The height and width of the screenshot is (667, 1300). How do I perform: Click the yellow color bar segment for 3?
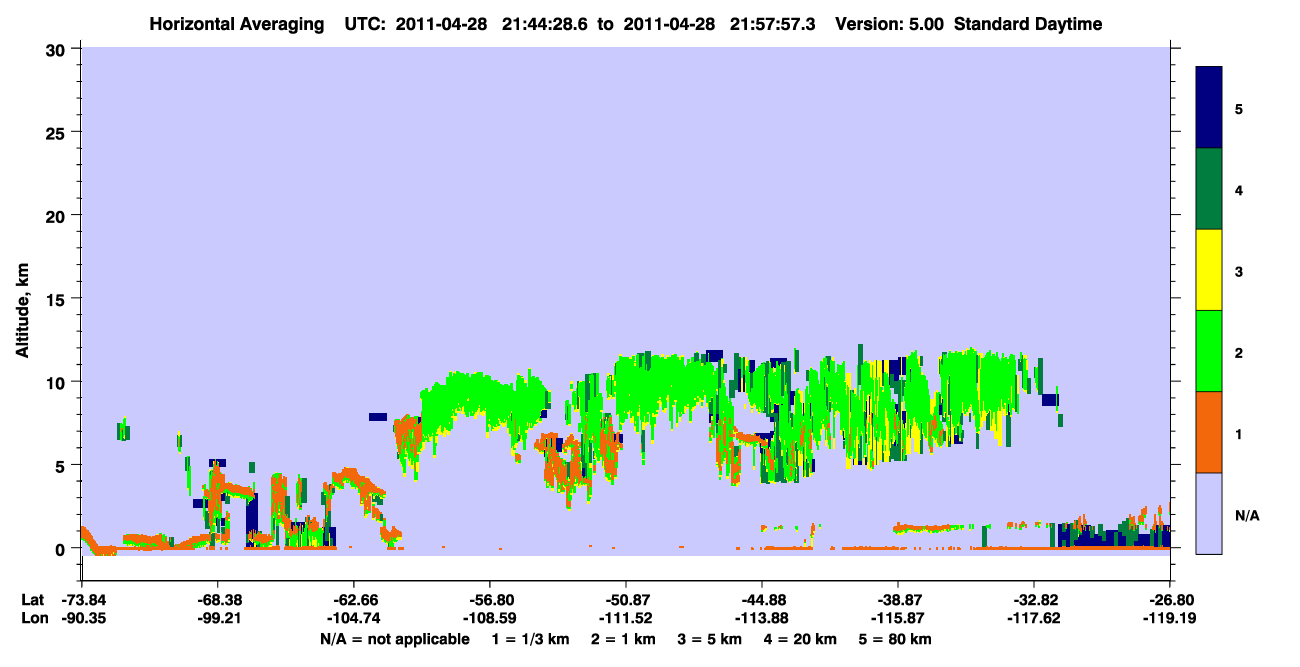[x=1209, y=270]
